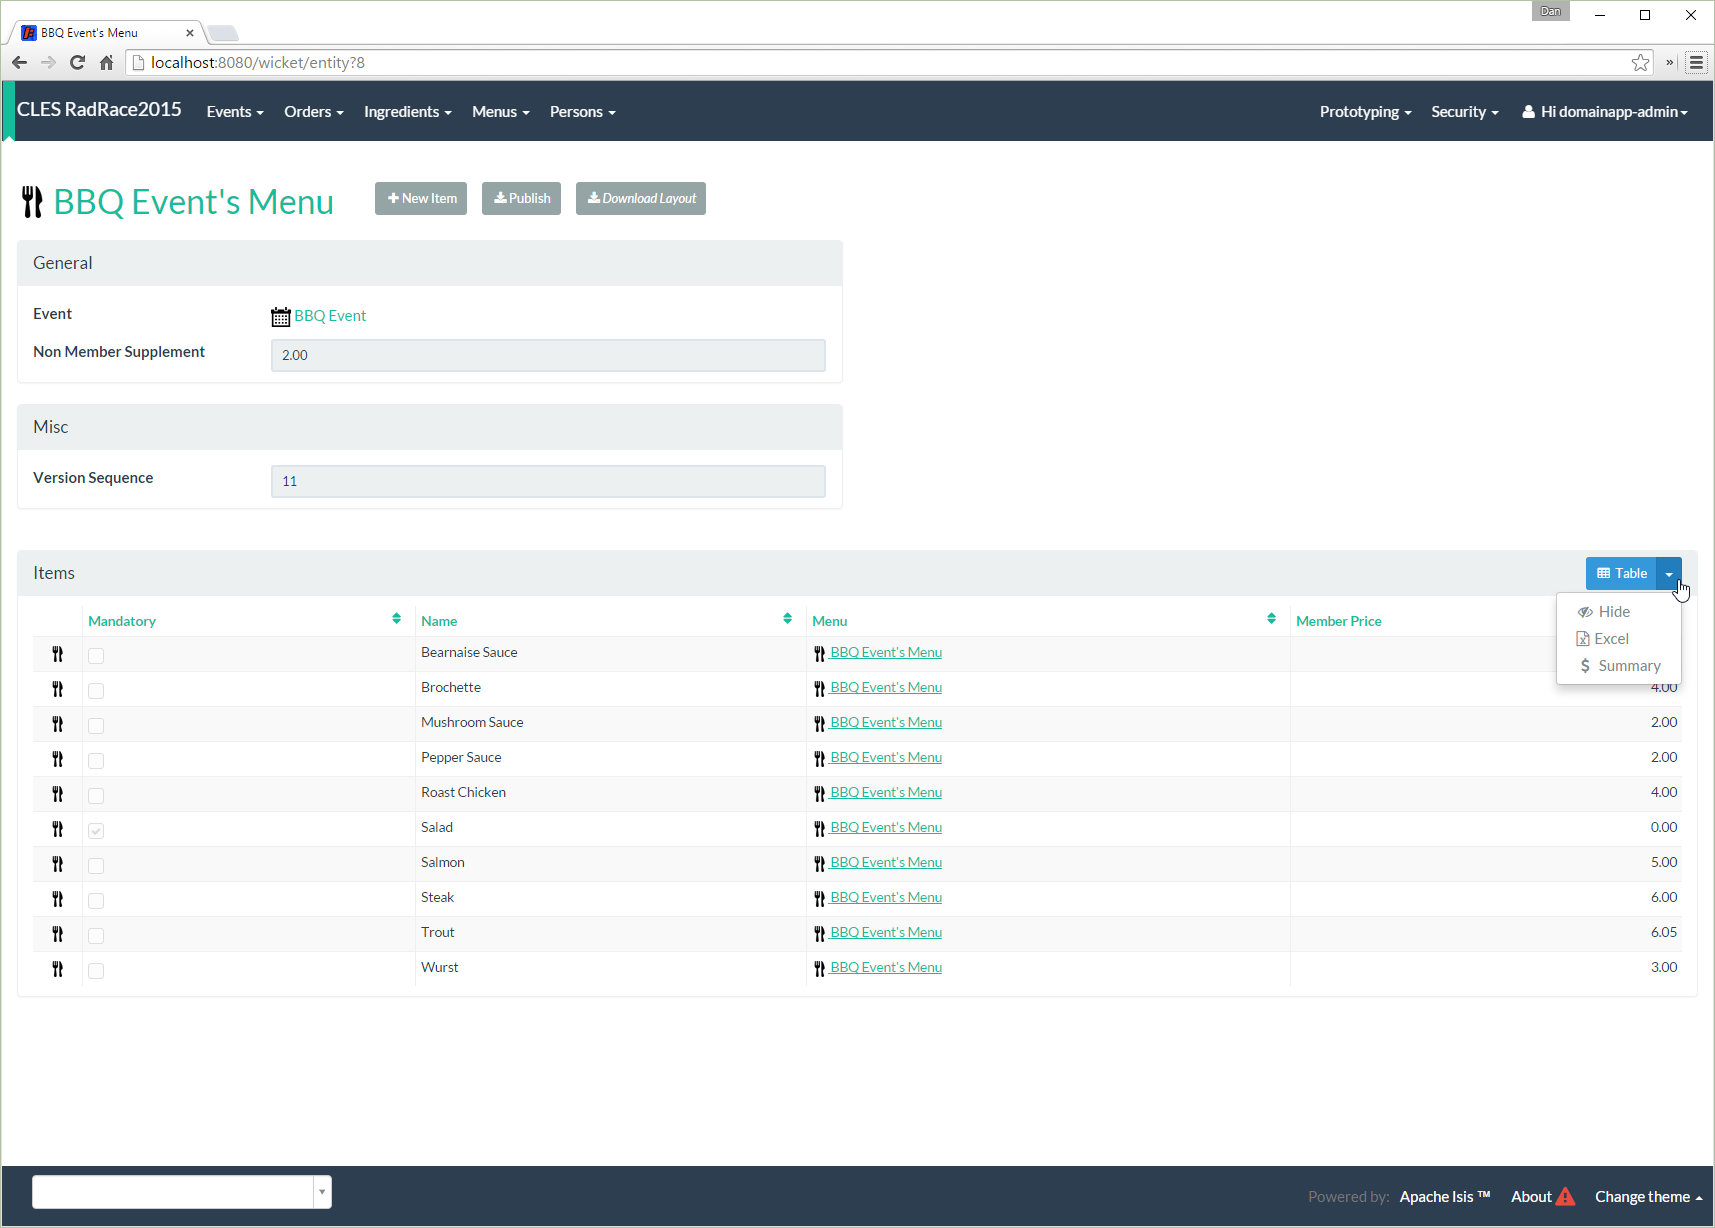
Task: Toggle Mandatory checkbox for Mushroom Sauce
Action: click(96, 726)
